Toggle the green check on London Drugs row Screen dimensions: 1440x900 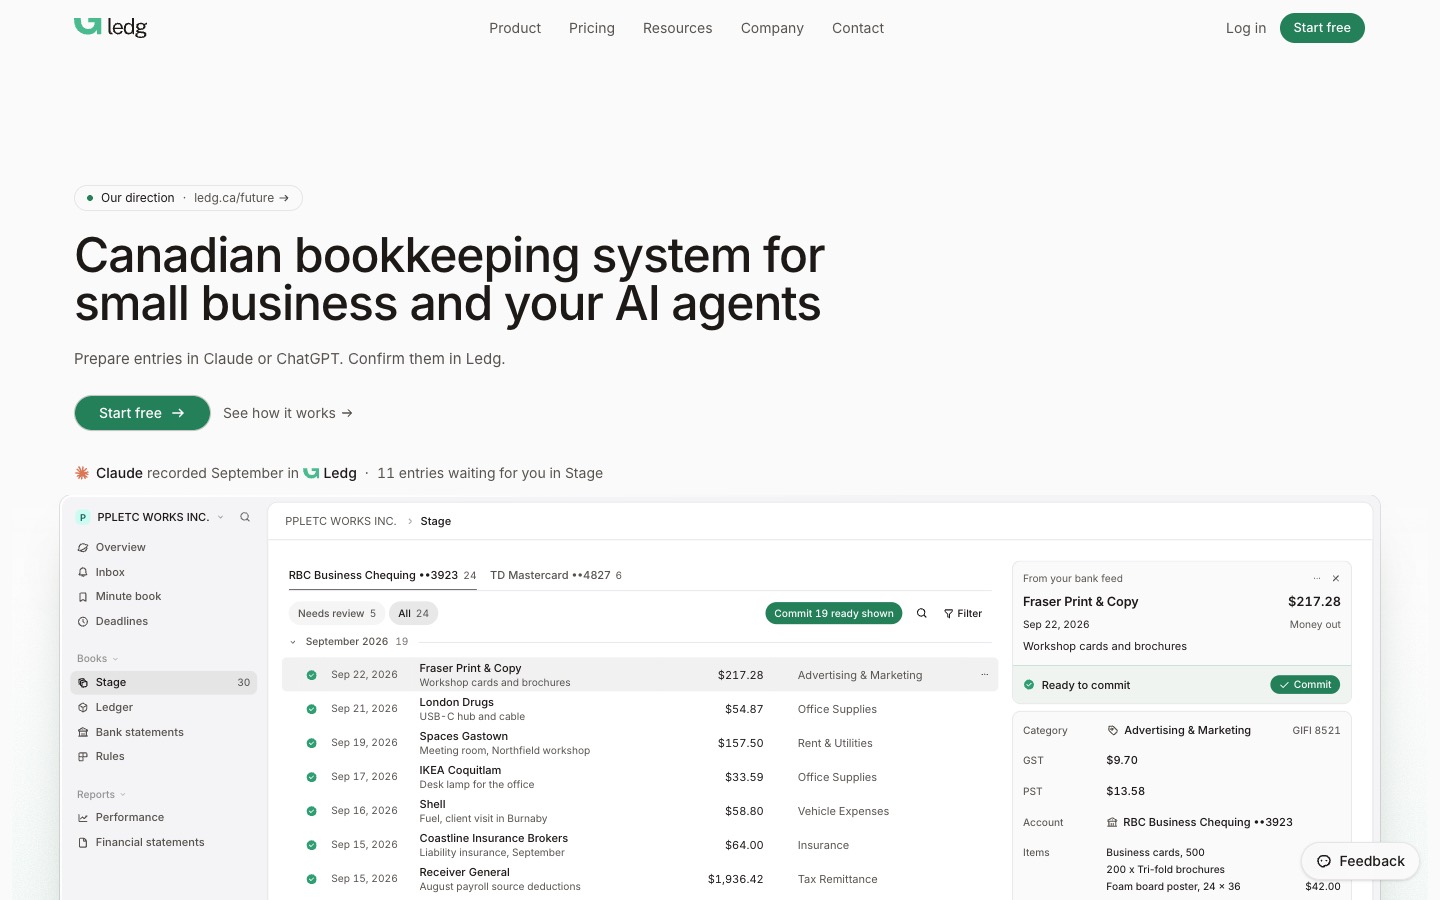(311, 709)
